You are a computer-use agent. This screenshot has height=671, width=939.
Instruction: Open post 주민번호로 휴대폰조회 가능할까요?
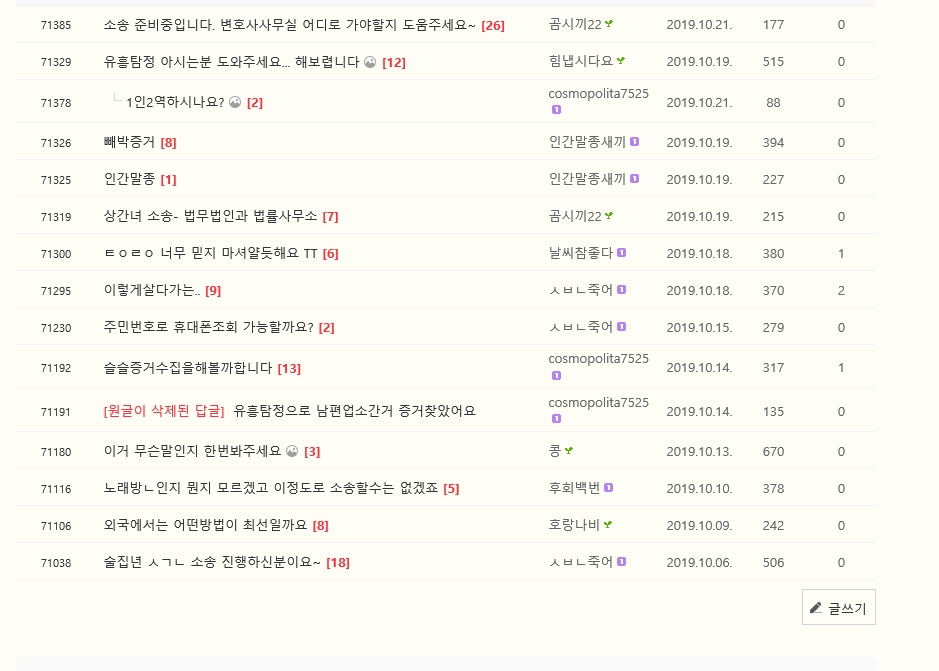(208, 327)
